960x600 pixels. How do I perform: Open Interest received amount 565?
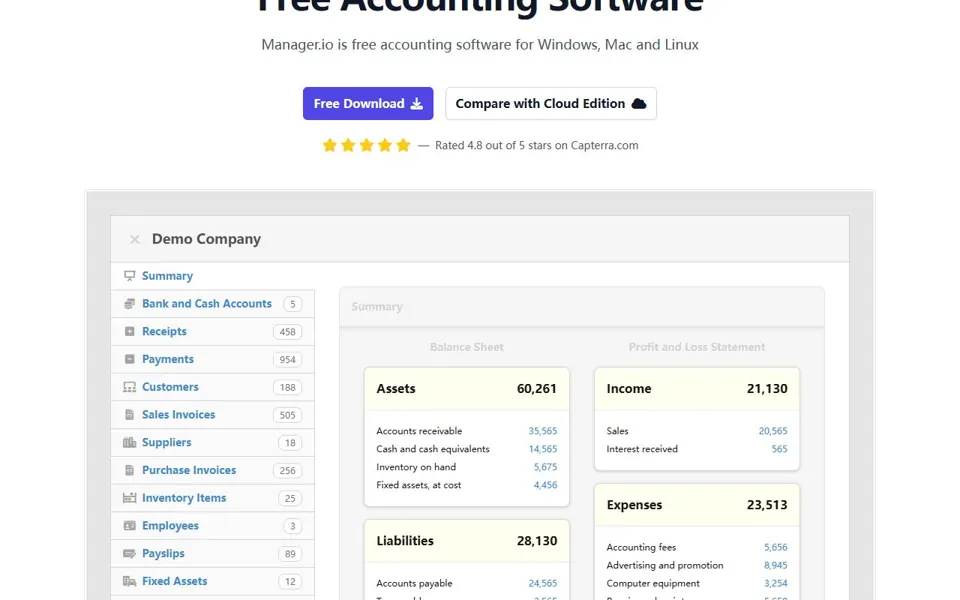[x=779, y=449]
